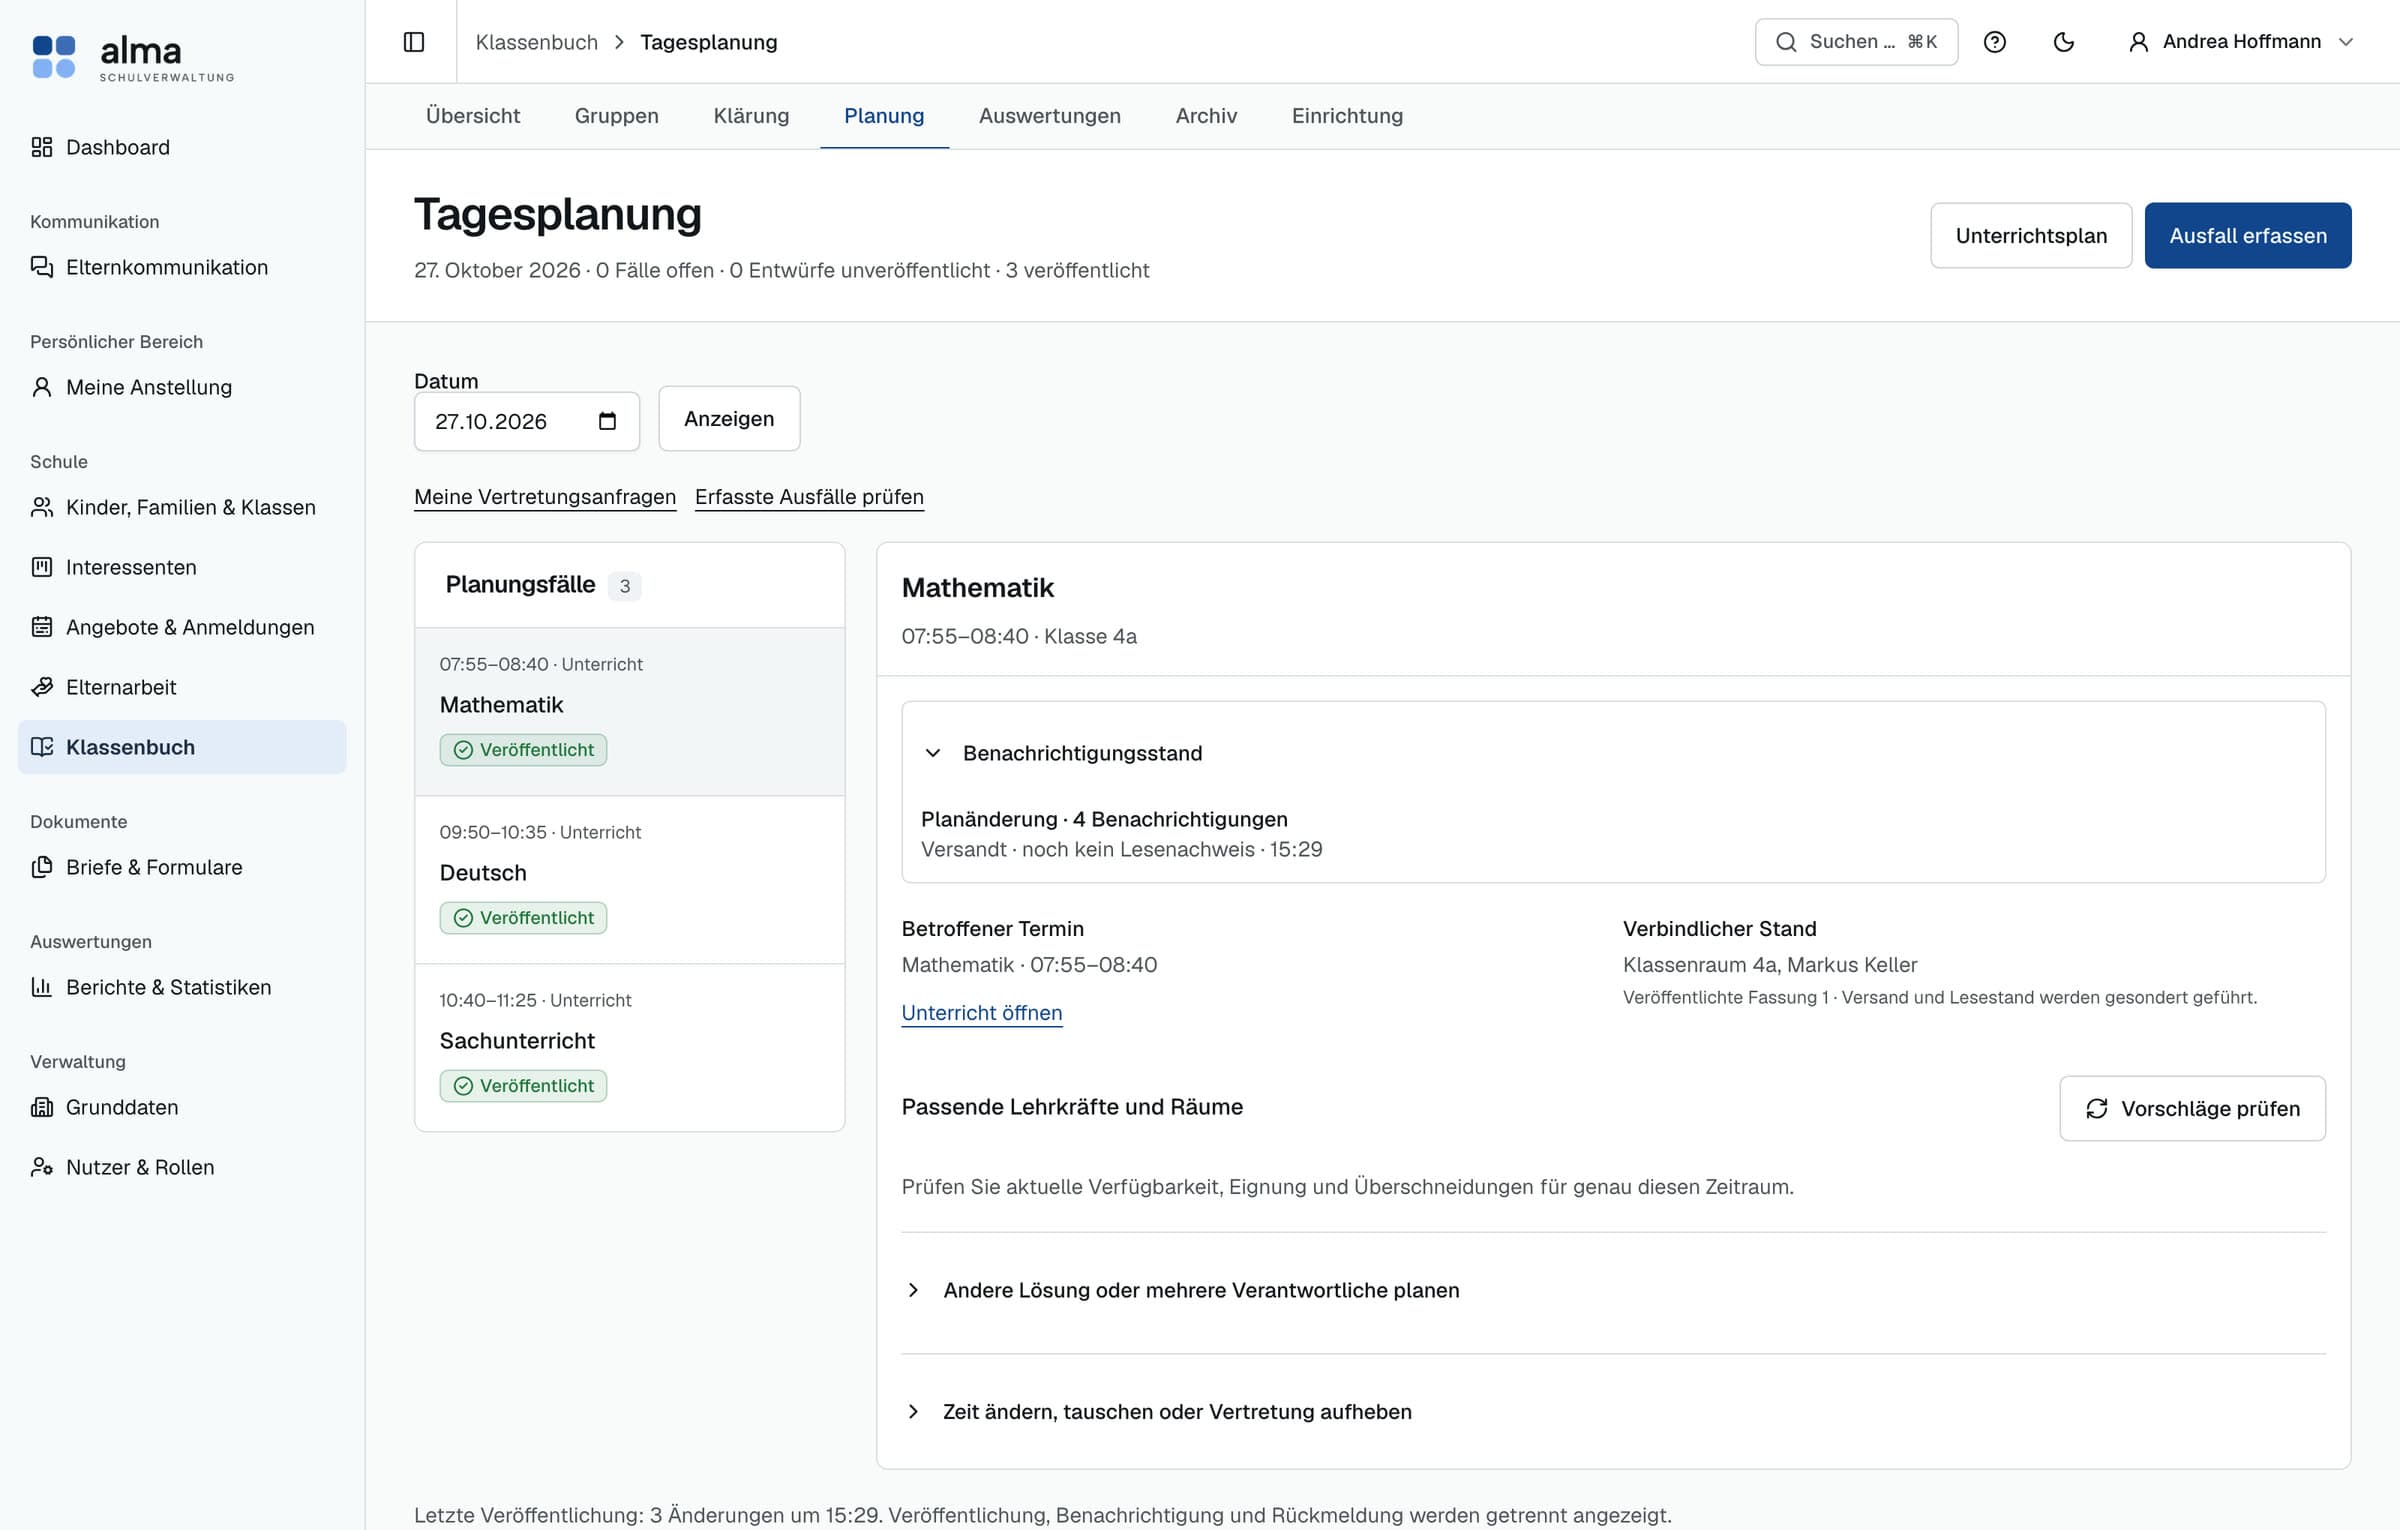Open Interessenten section
The width and height of the screenshot is (2400, 1530).
tap(182, 567)
